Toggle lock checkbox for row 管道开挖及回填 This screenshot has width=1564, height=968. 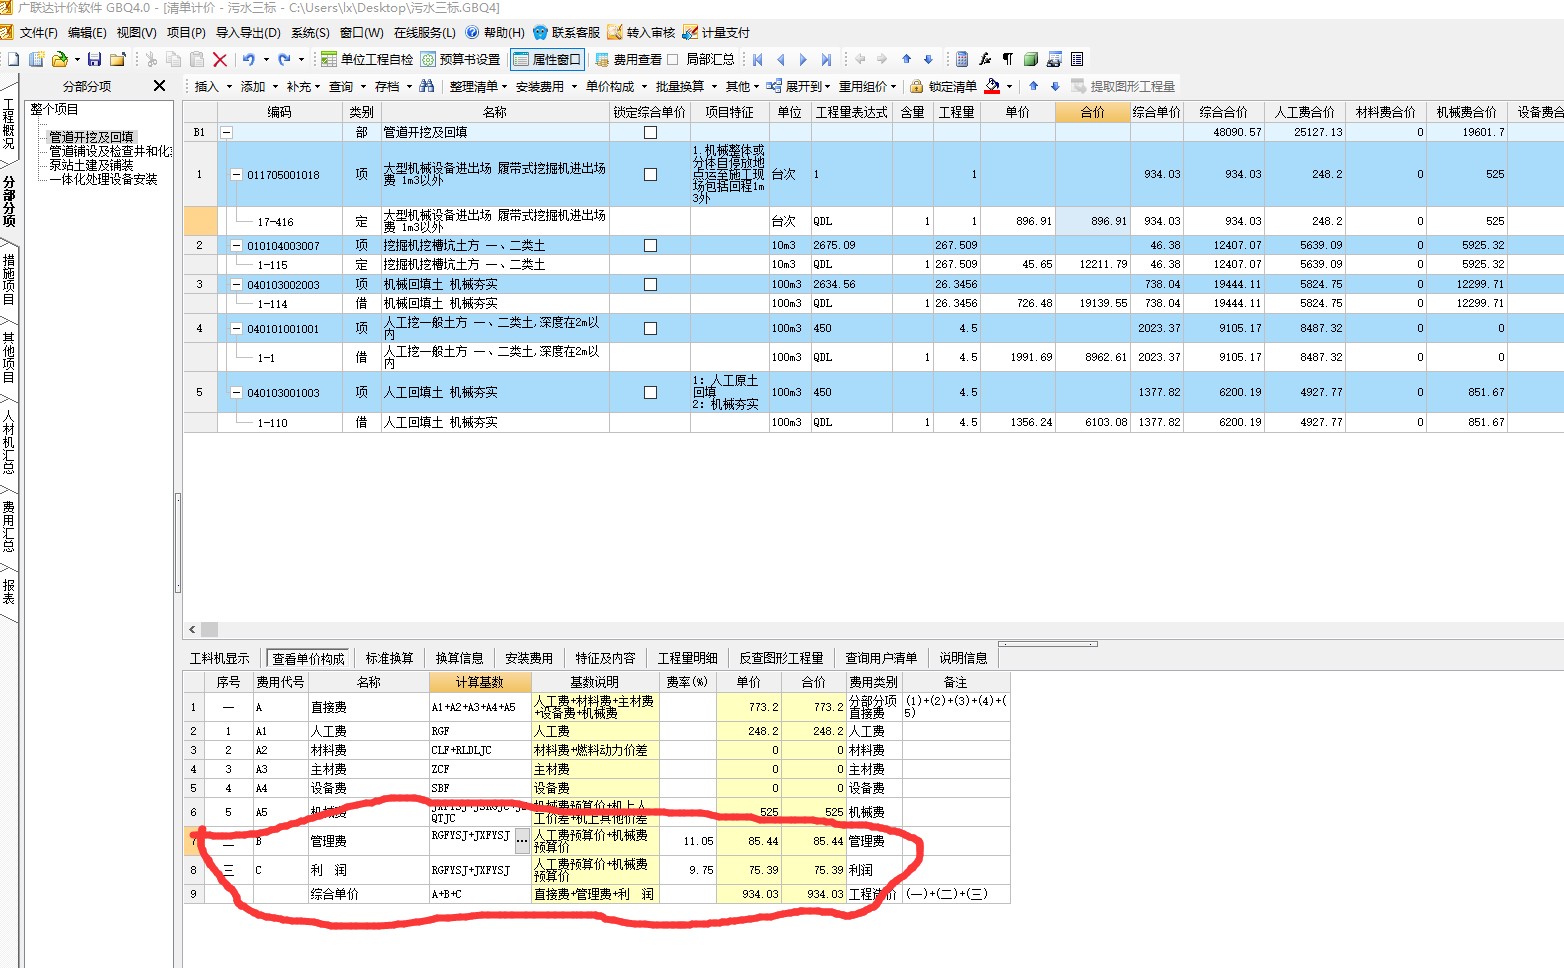pyautogui.click(x=650, y=132)
